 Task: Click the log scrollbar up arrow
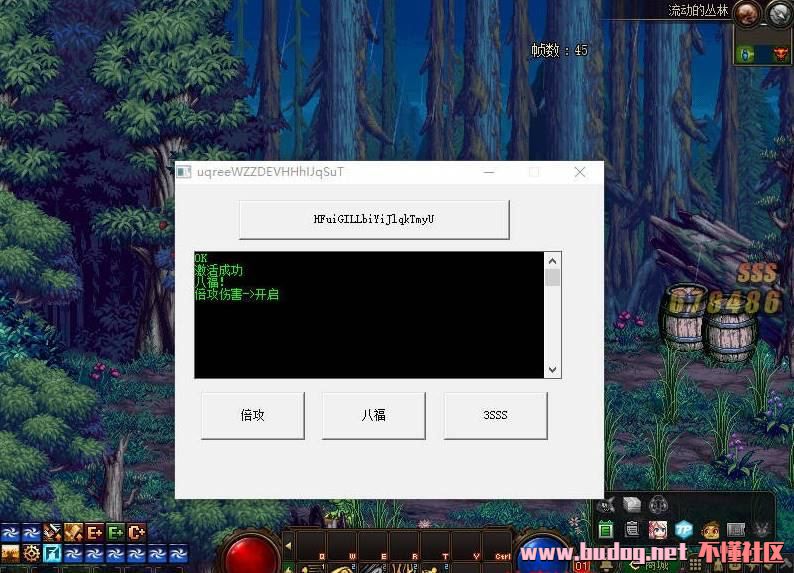(x=552, y=261)
